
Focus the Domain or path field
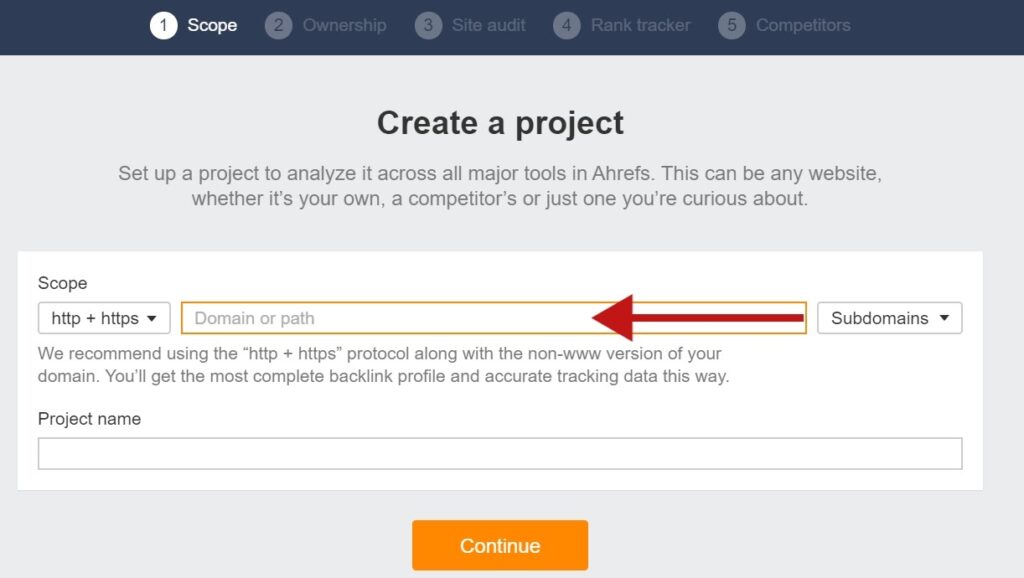pos(494,318)
